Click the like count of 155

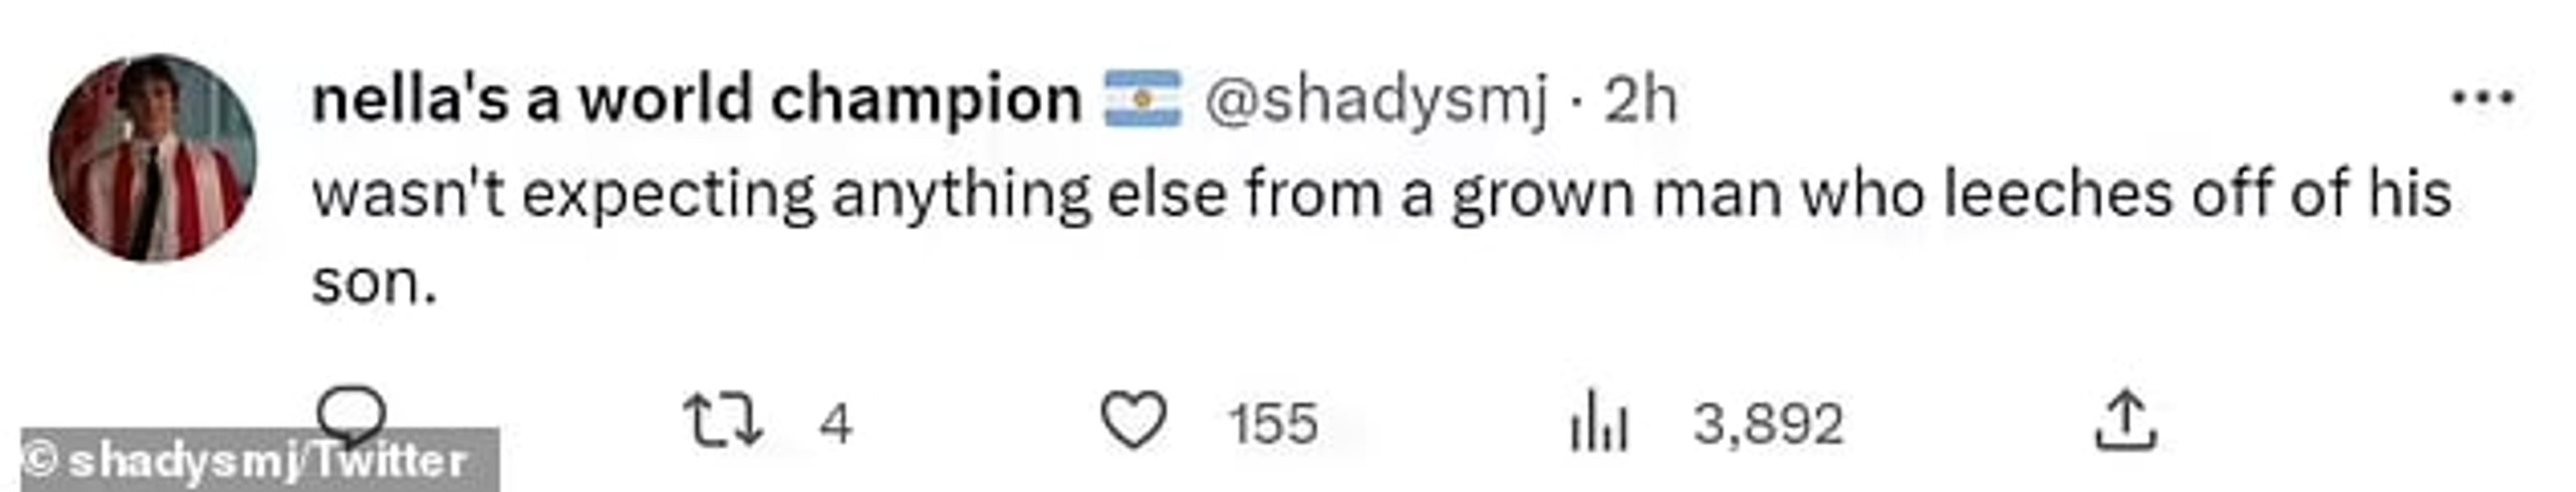tap(1273, 424)
